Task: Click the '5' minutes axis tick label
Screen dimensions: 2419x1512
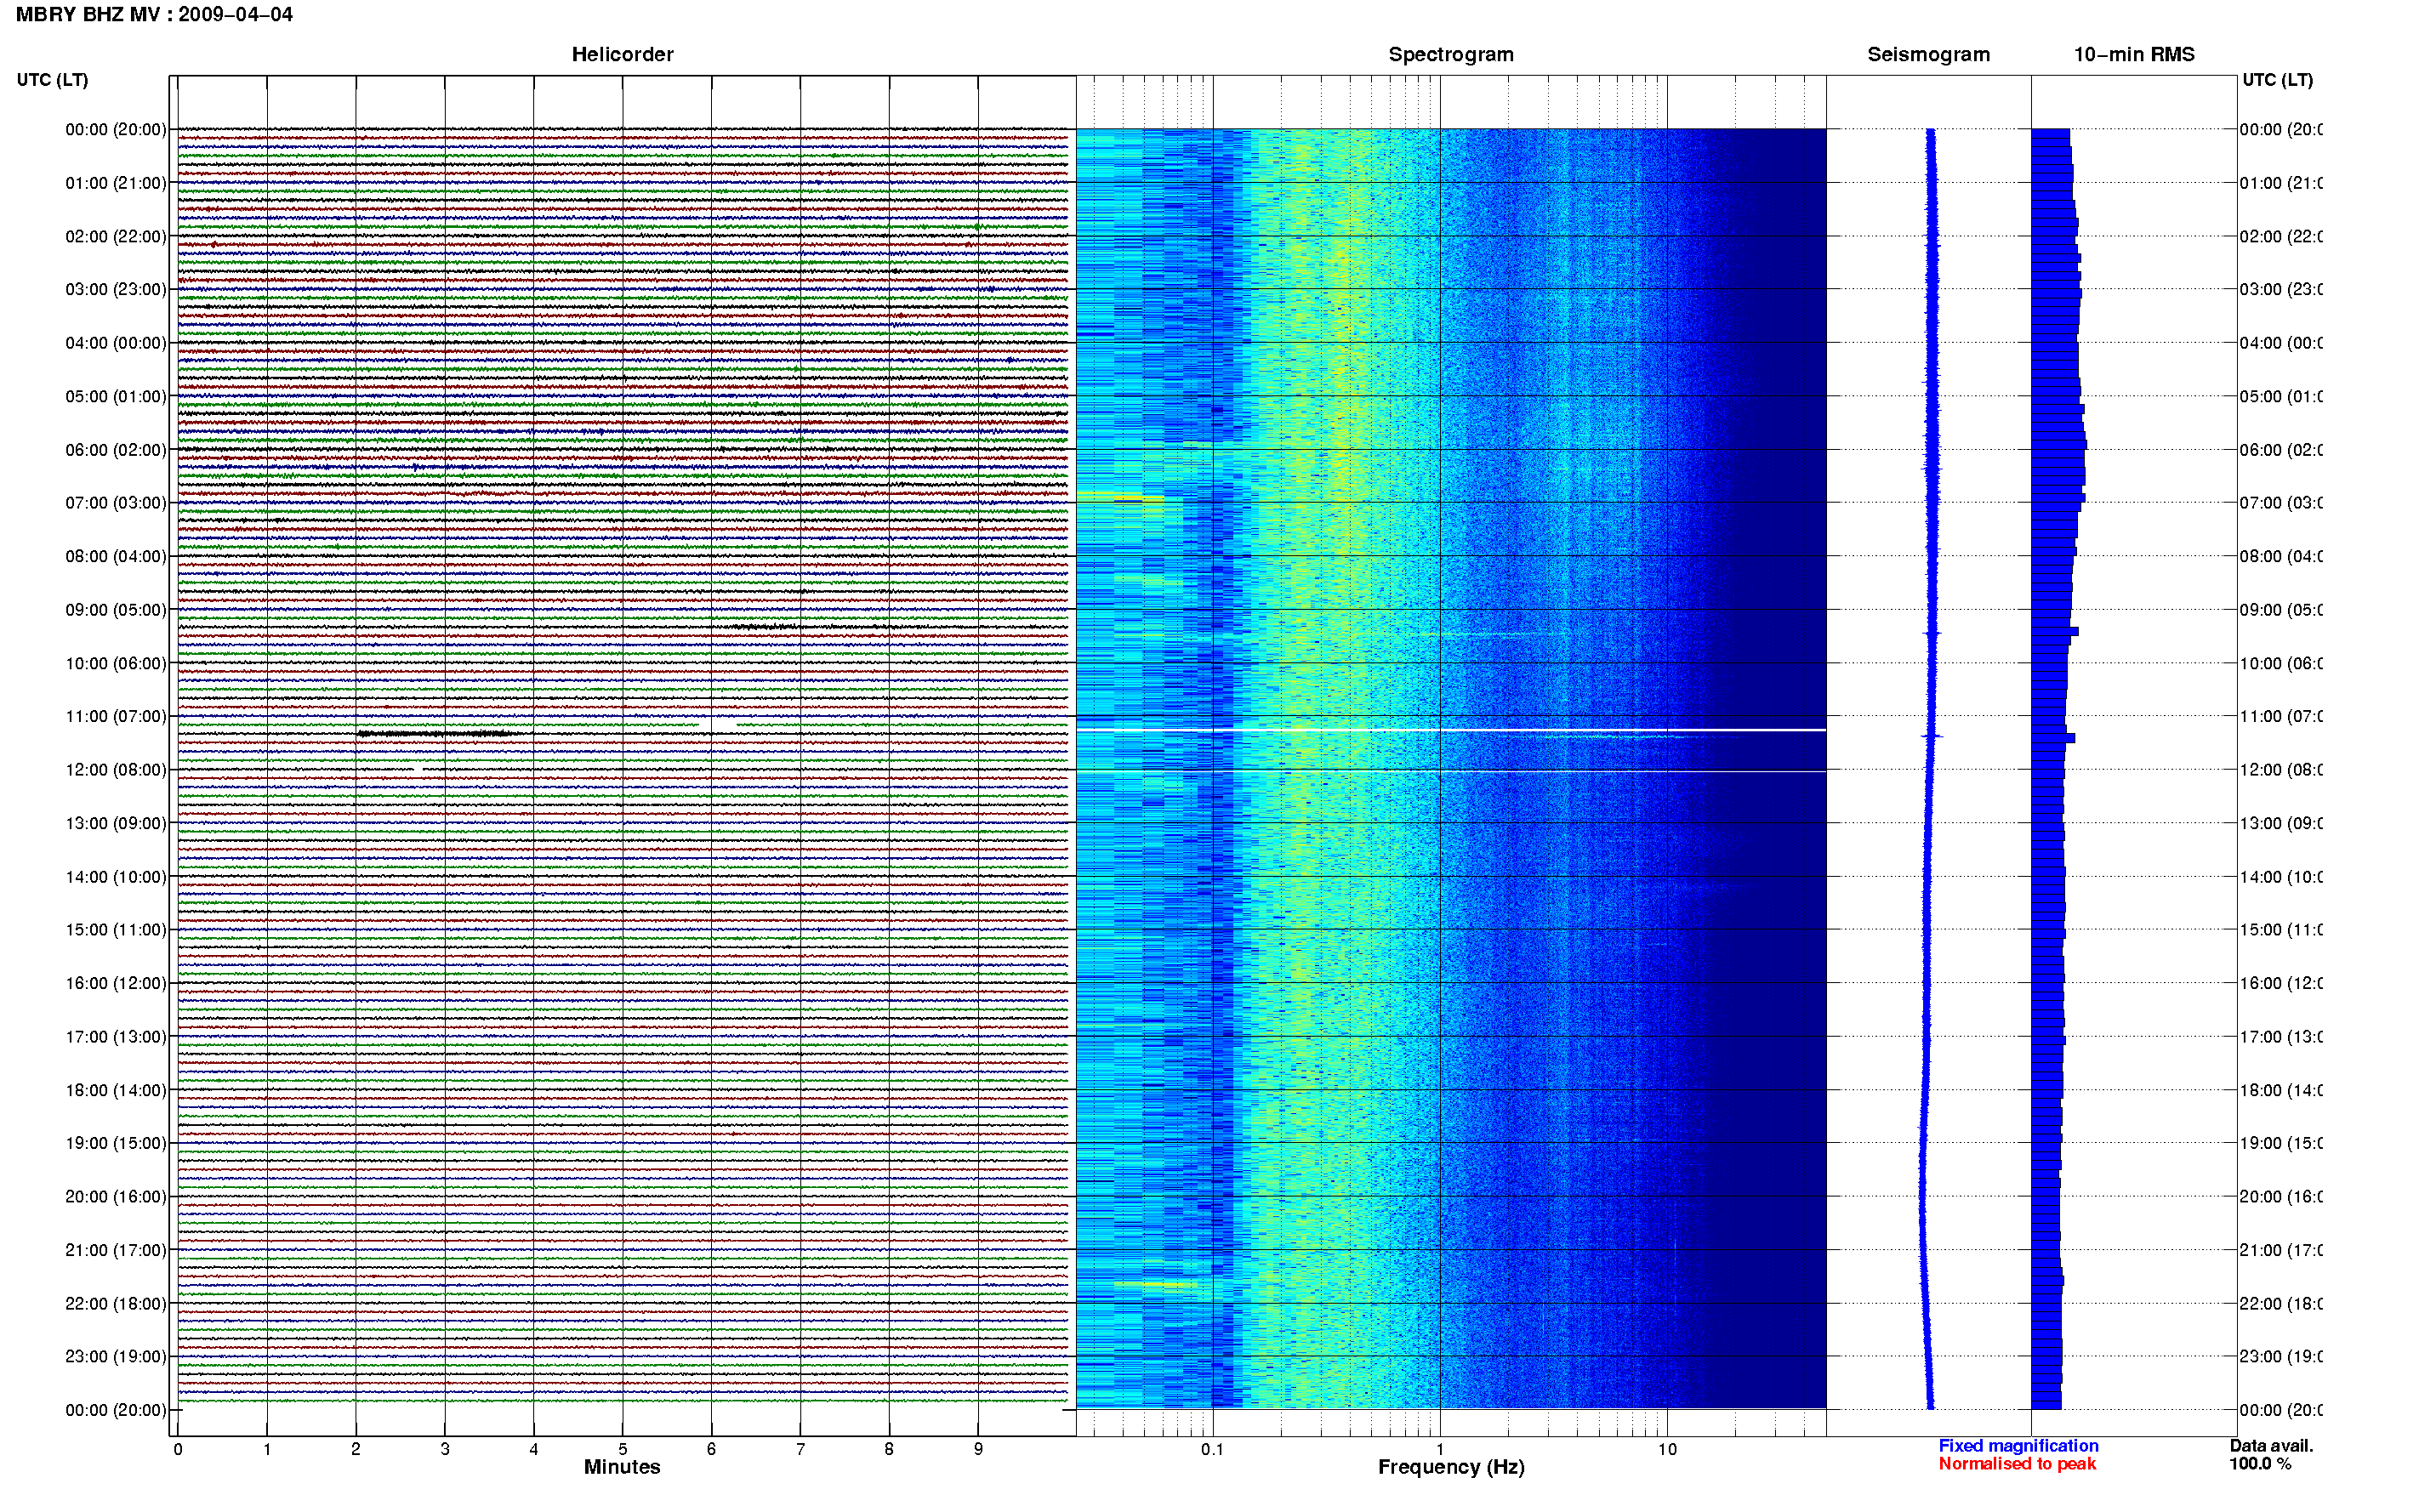Action: tap(622, 1449)
